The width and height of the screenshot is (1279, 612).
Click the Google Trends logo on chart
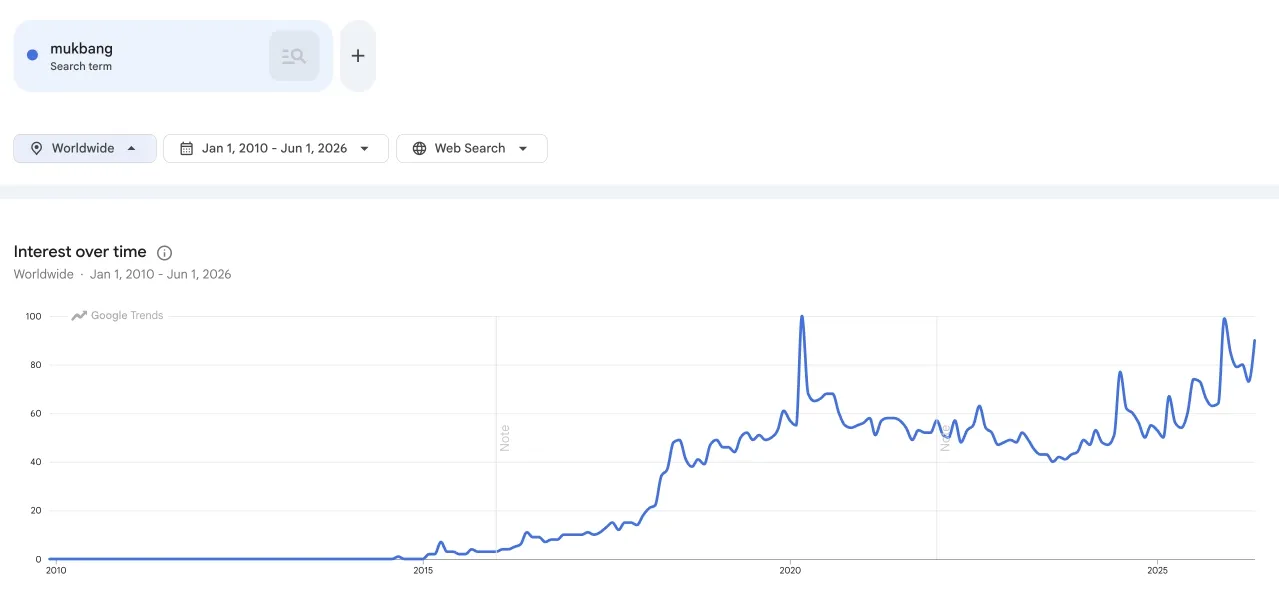tap(117, 316)
